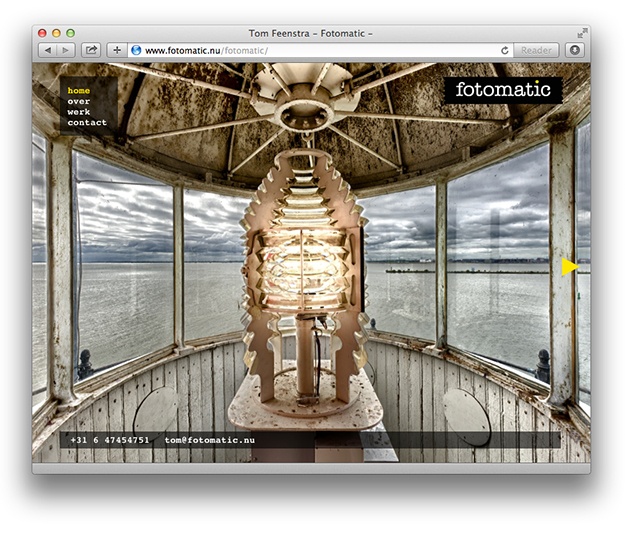
Task: Reload the page with the refresh icon
Action: (x=505, y=50)
